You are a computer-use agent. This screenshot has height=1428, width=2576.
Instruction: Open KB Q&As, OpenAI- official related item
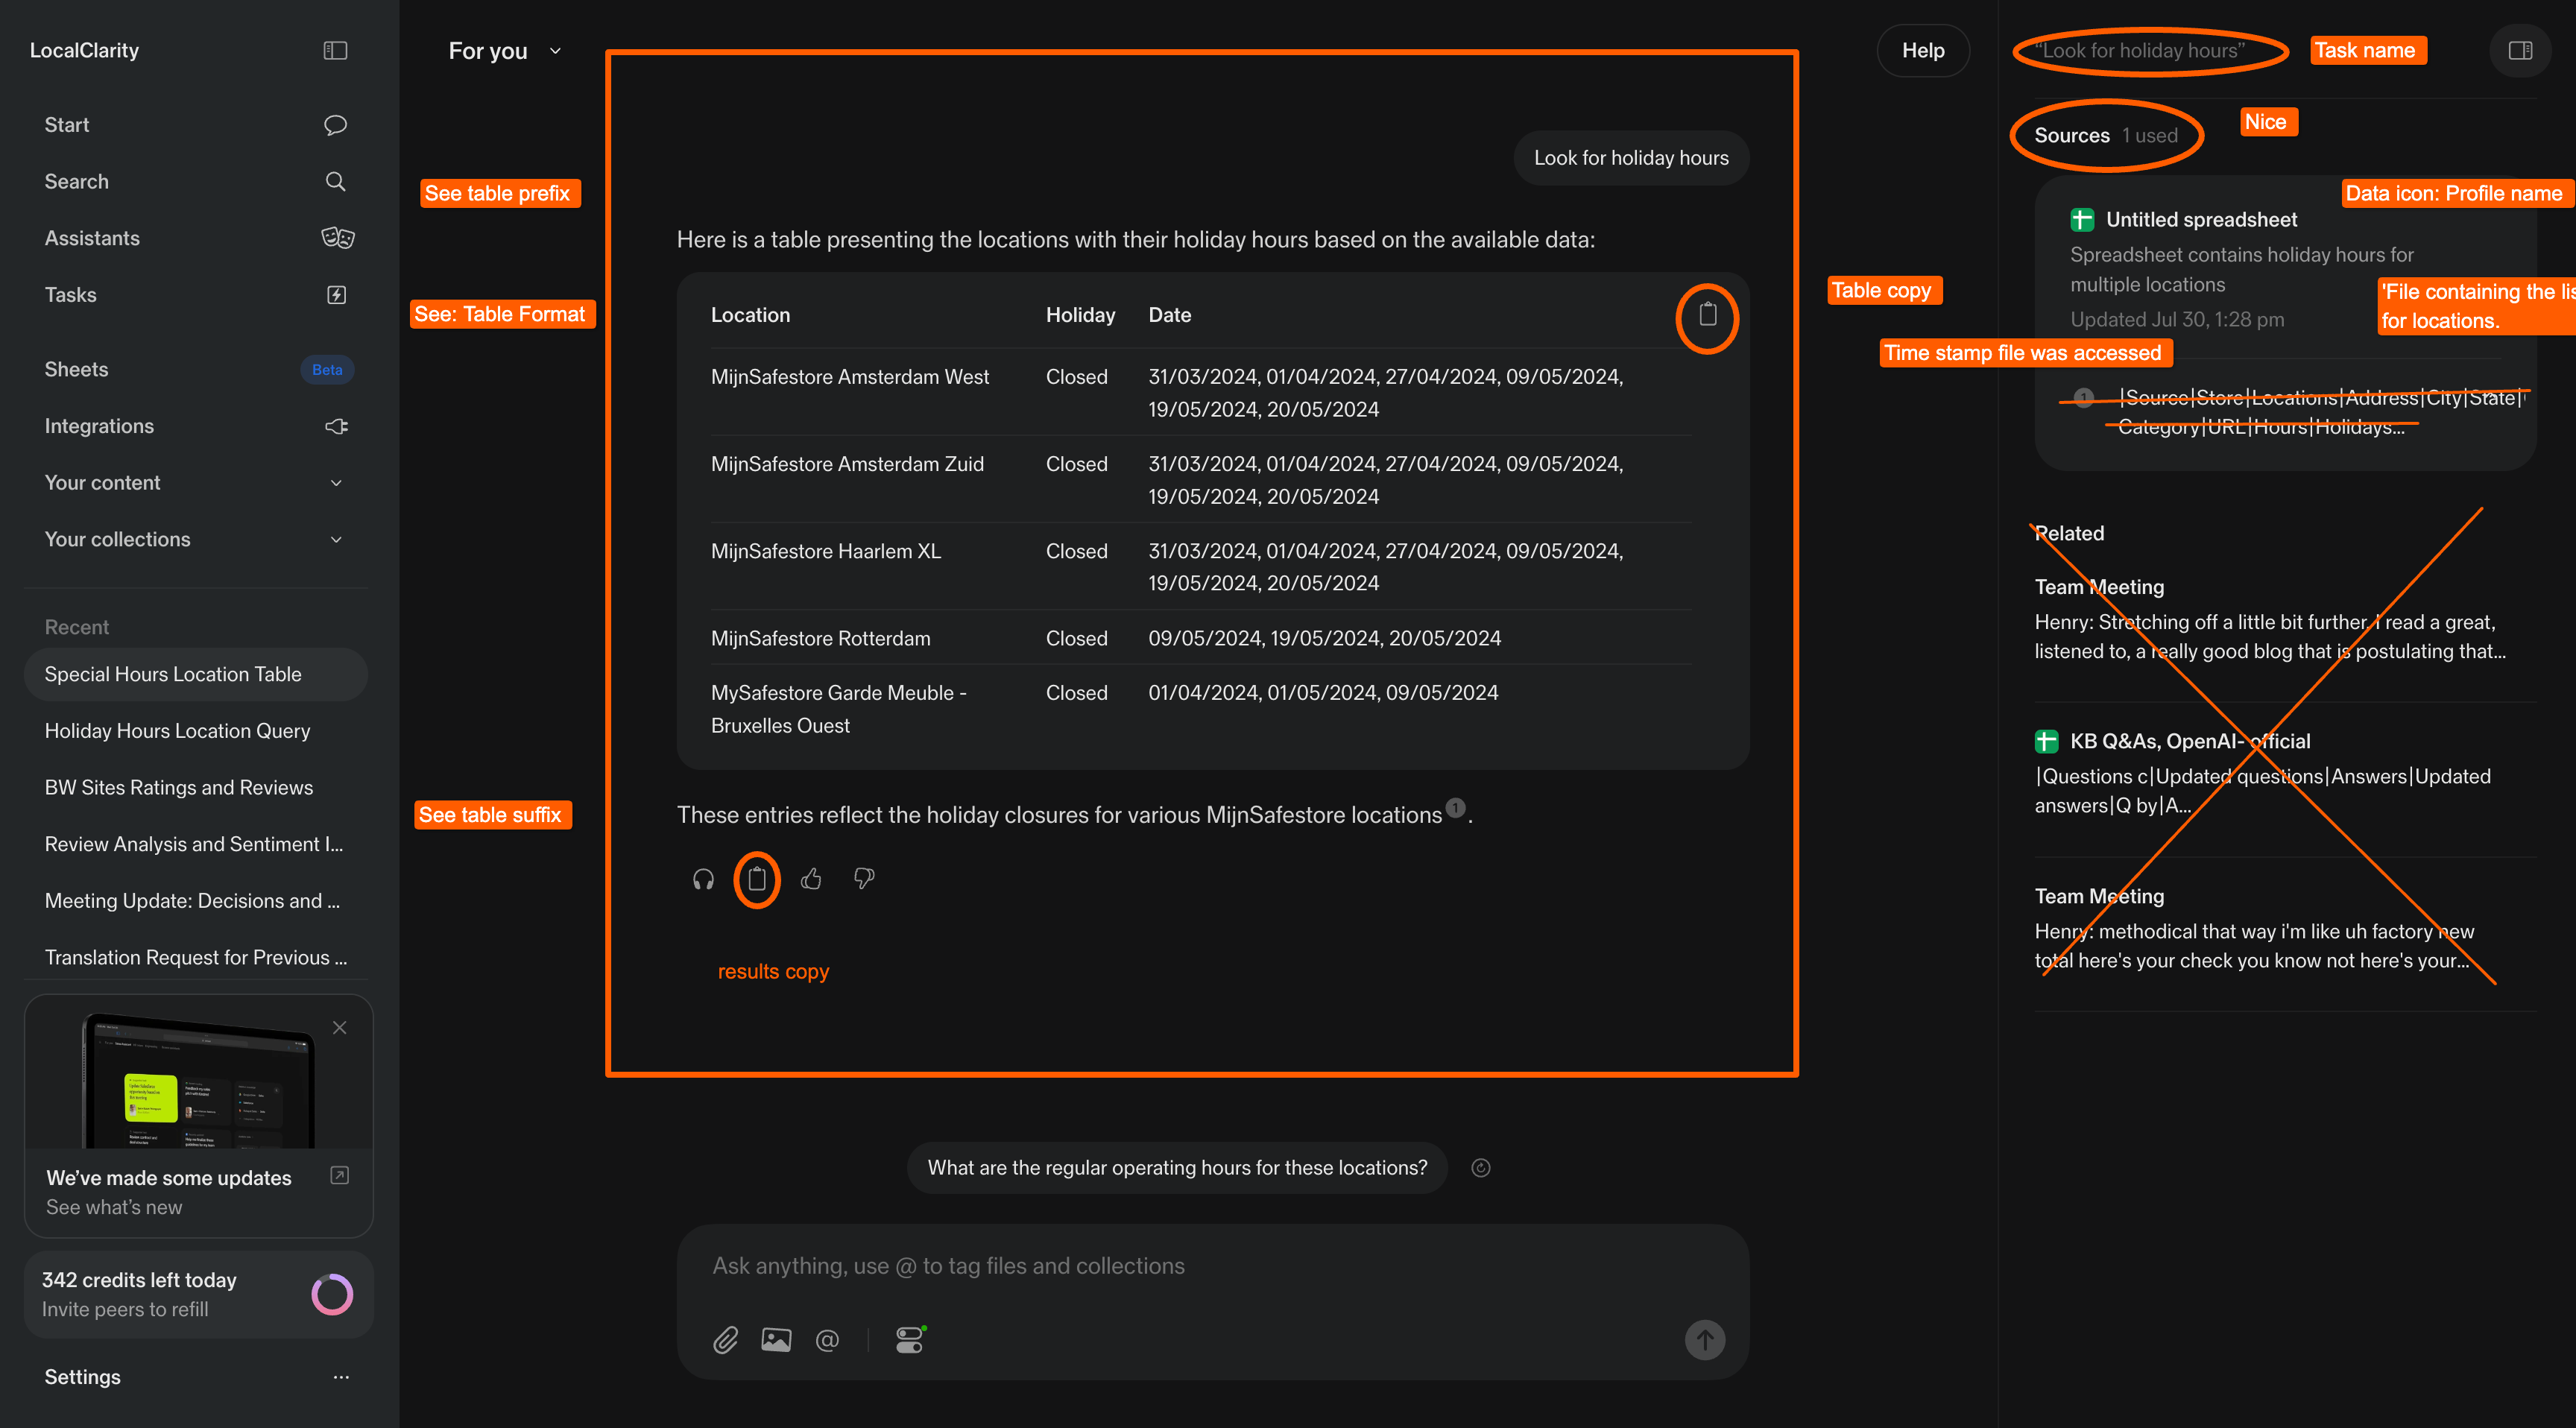point(2285,773)
